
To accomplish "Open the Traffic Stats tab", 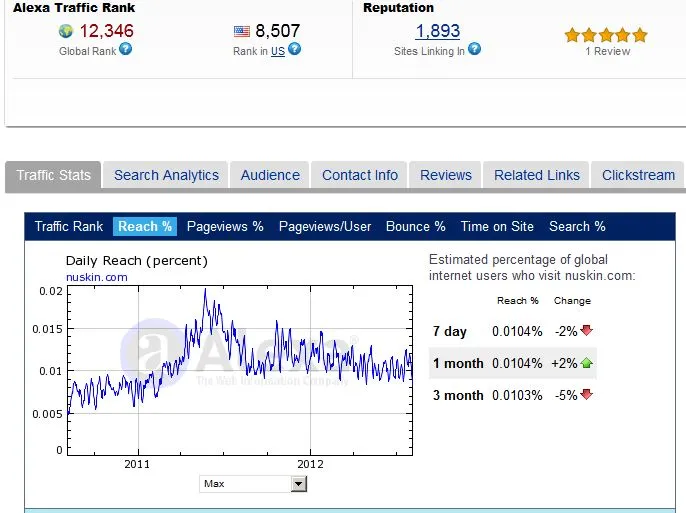I will point(53,175).
